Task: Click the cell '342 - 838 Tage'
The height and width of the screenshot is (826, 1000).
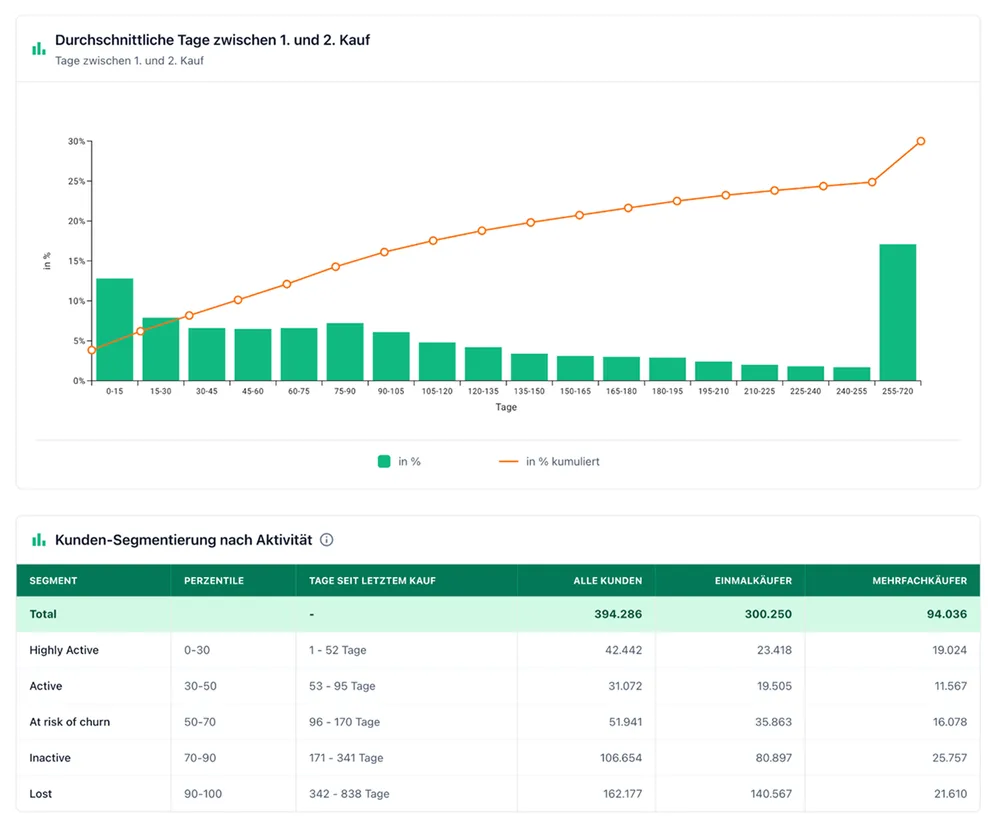Action: (x=349, y=793)
